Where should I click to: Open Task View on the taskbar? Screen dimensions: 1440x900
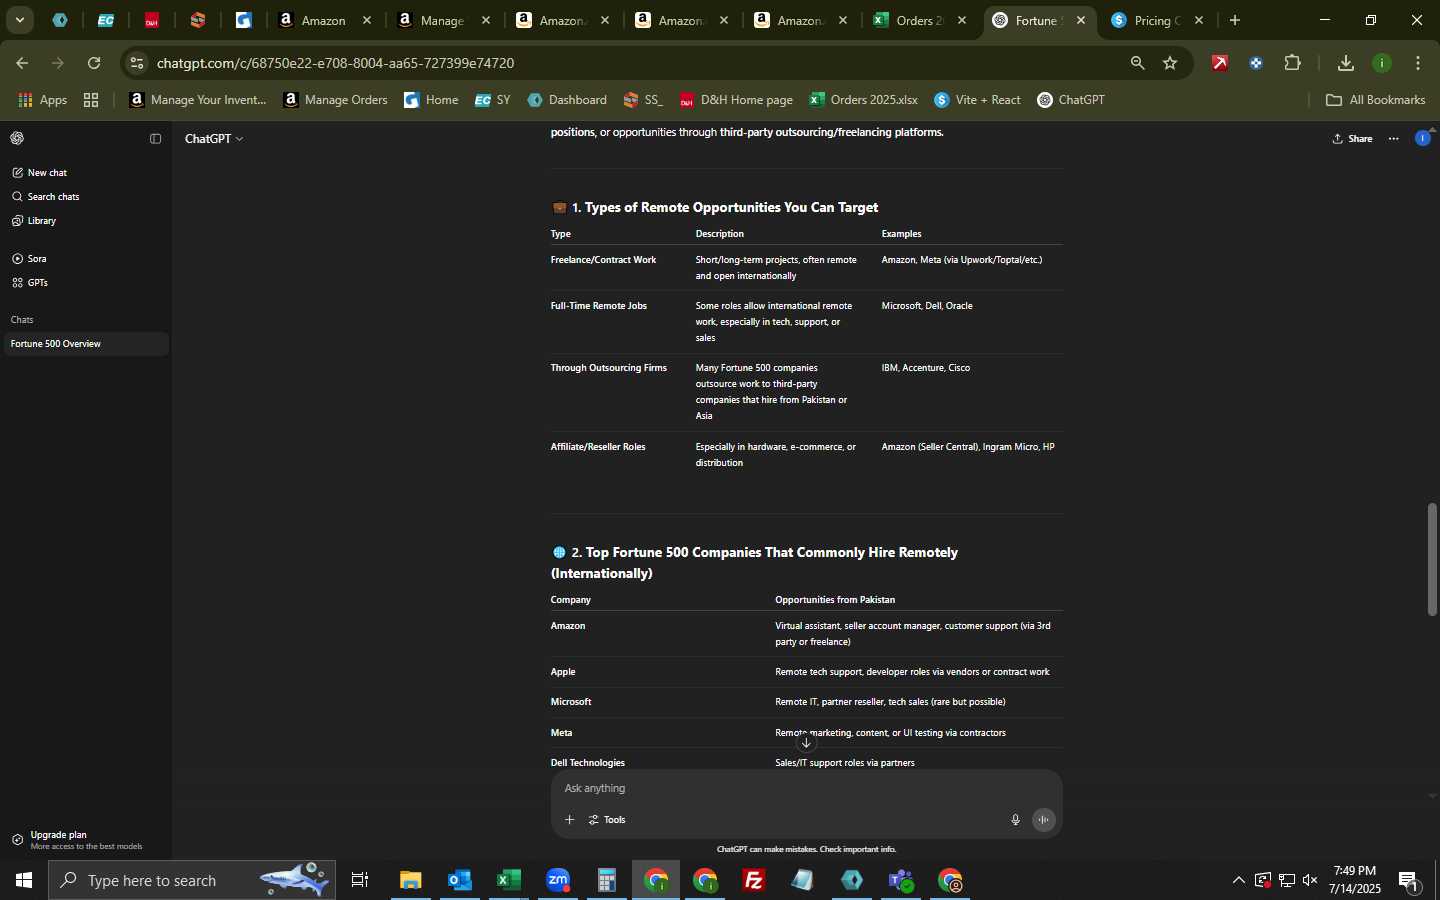(x=360, y=881)
